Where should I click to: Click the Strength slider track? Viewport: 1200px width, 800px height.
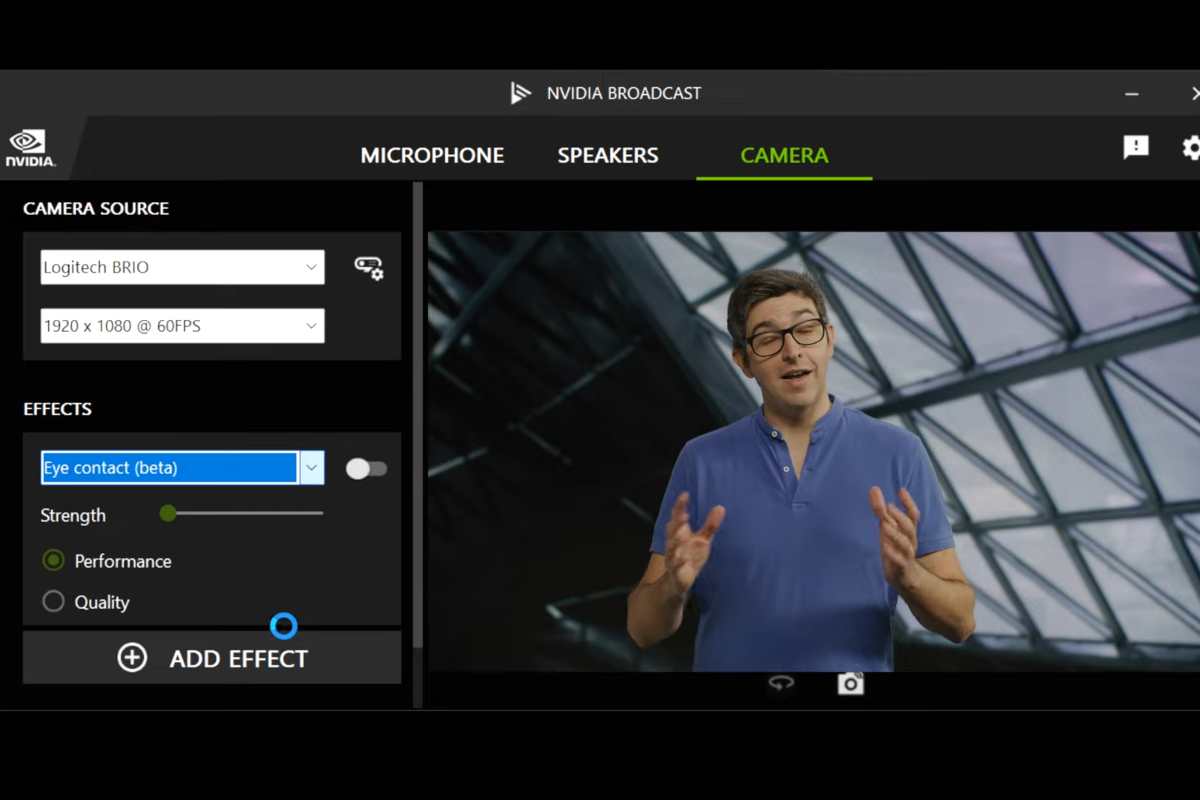245,513
